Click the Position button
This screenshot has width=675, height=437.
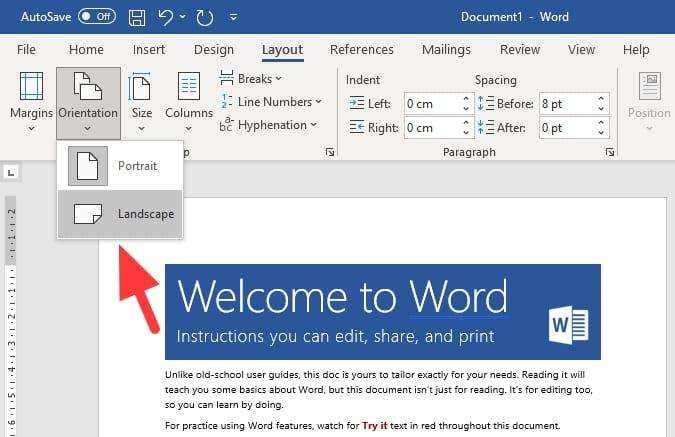649,102
